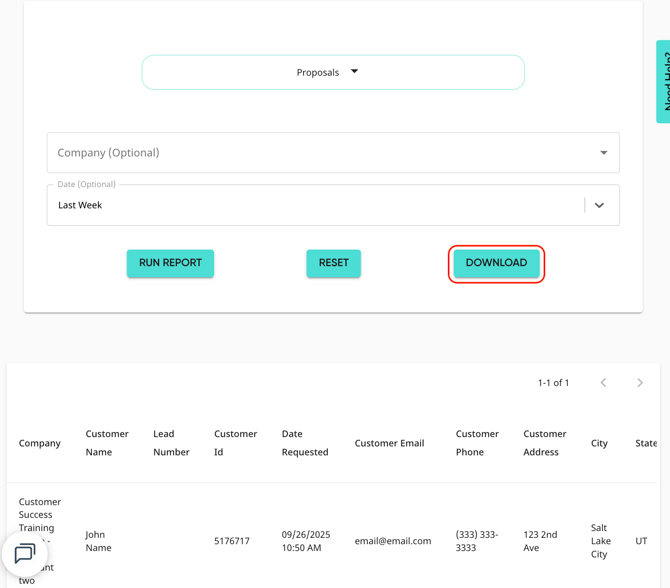
Task: Go to previous page of results
Action: 603,383
